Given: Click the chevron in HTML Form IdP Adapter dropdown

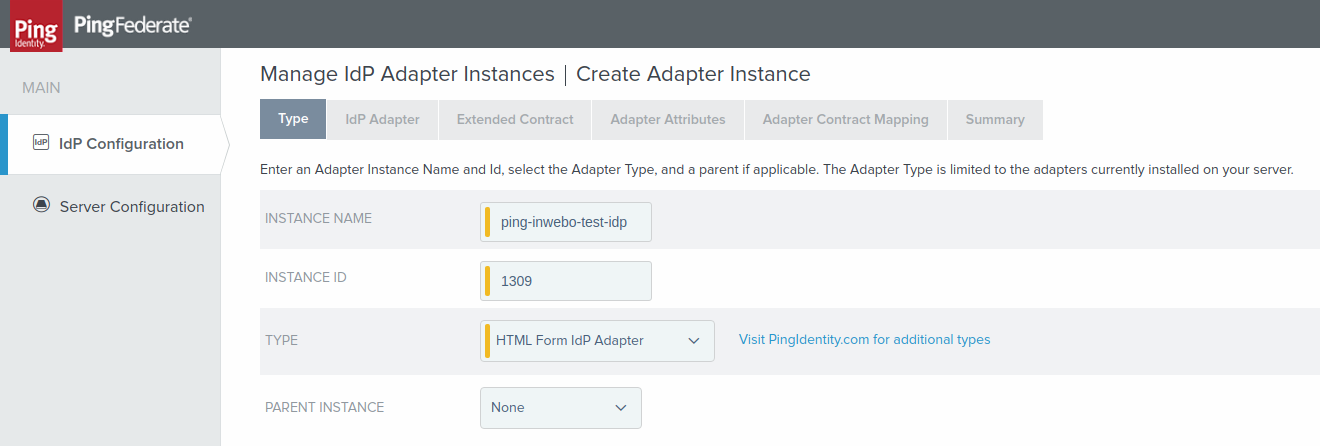Looking at the screenshot, I should click(694, 341).
